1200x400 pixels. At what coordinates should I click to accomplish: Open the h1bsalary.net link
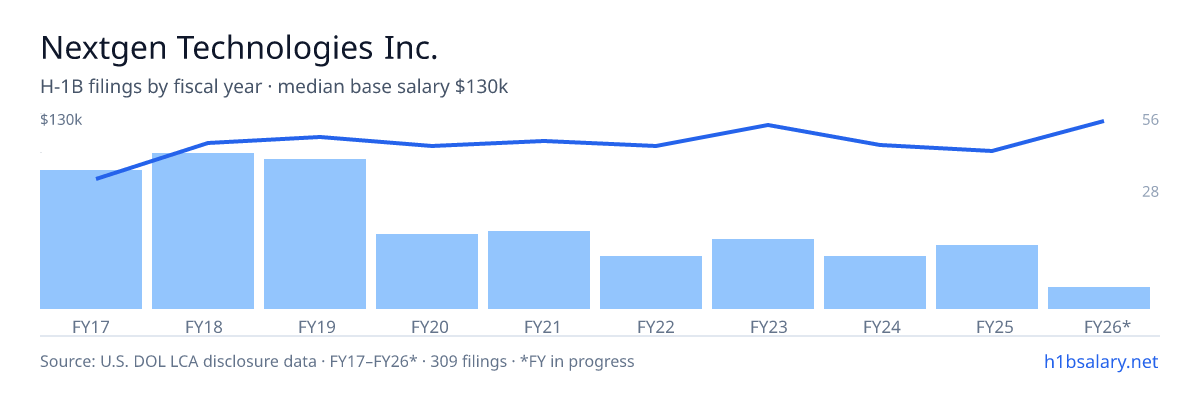click(1100, 361)
